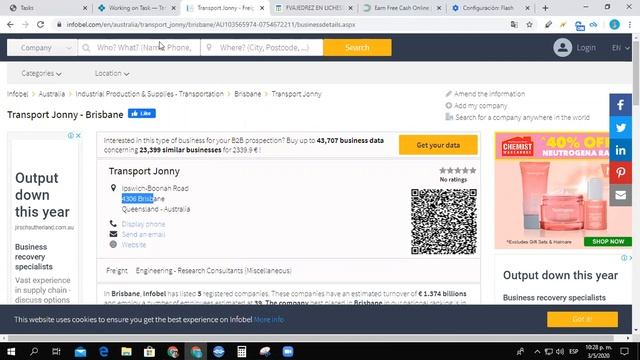Go to Brisbane breadcrumb link

[x=247, y=94]
